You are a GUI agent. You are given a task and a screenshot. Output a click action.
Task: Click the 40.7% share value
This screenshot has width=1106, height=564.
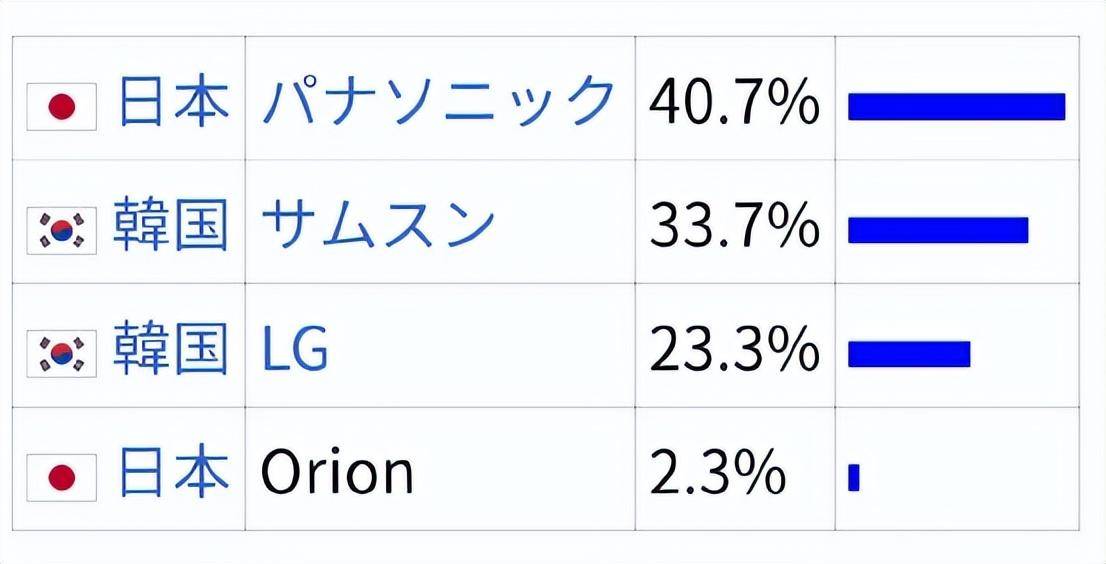point(734,103)
